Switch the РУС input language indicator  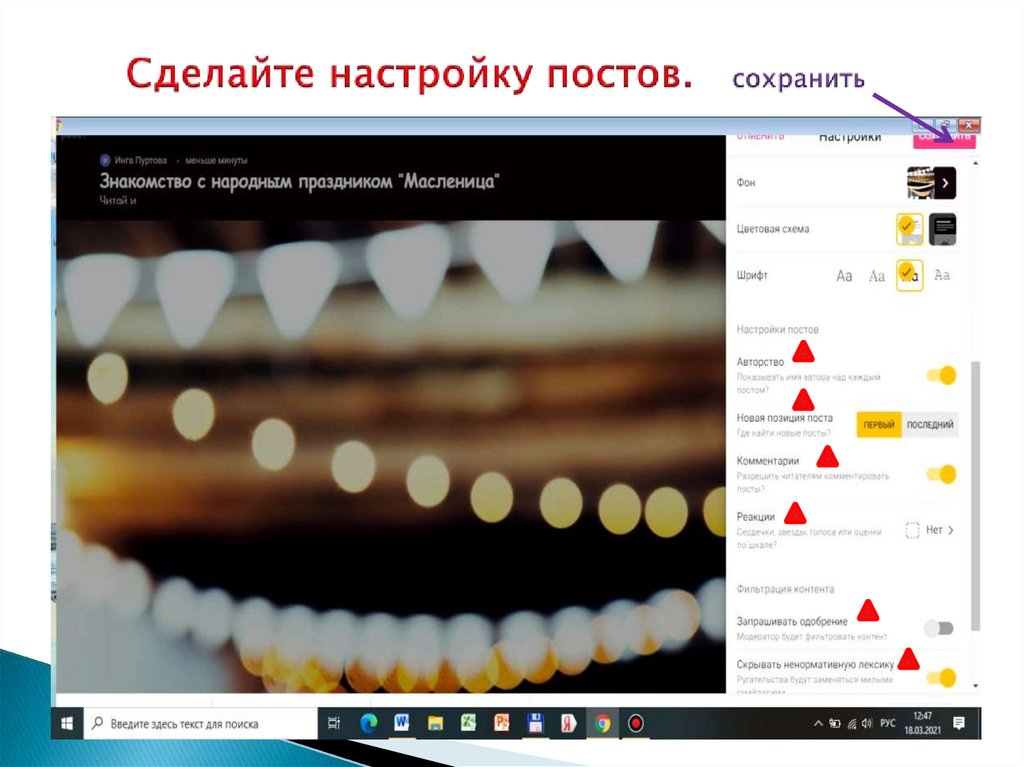tap(888, 723)
